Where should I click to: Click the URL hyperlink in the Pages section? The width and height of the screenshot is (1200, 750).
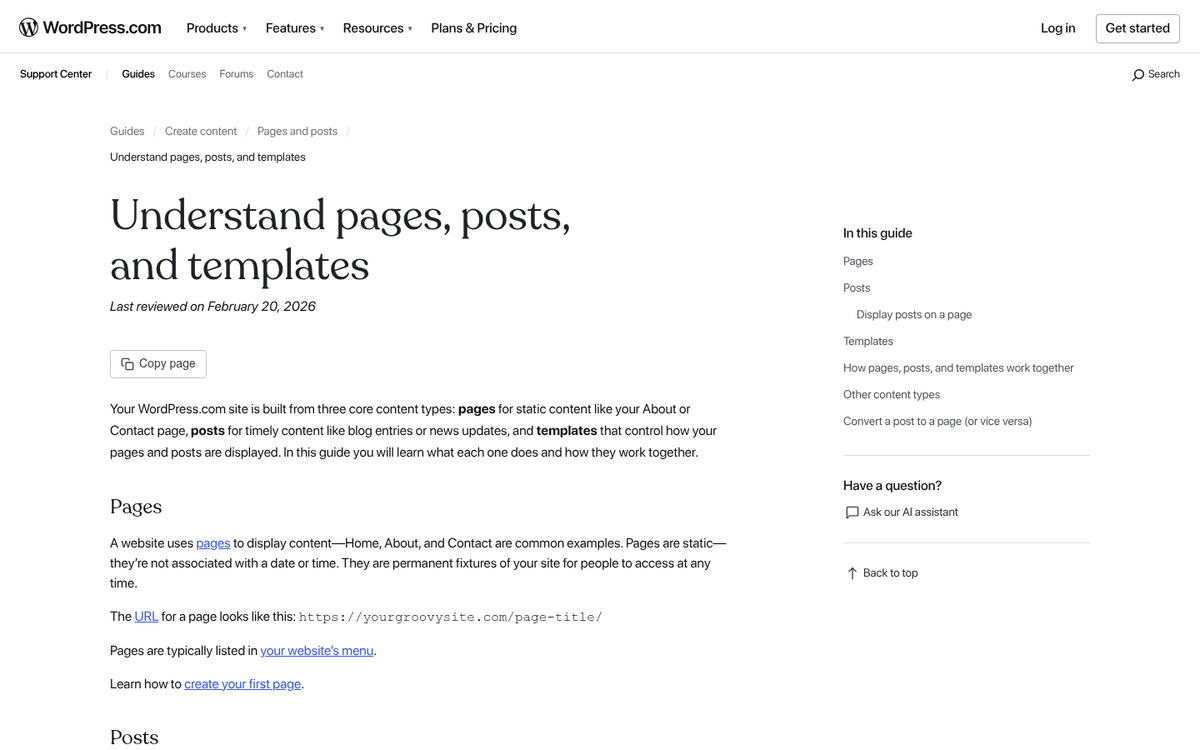145,616
